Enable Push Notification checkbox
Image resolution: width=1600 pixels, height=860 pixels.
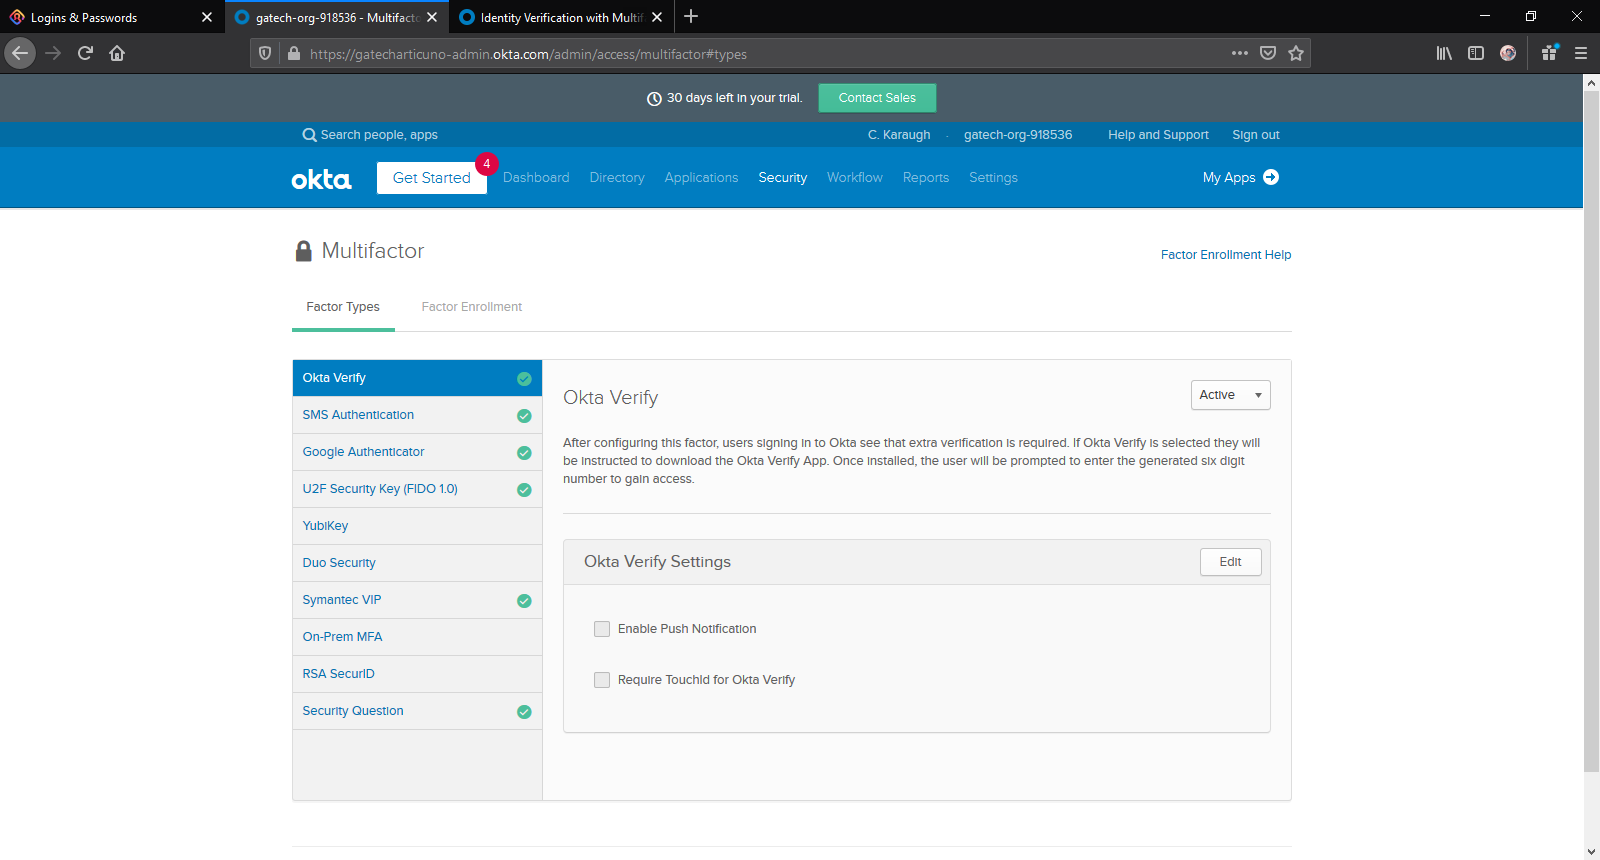(602, 629)
